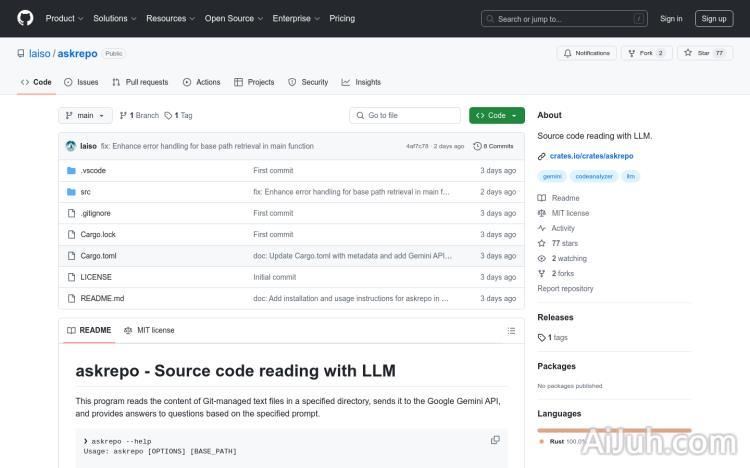The width and height of the screenshot is (750, 468).
Task: Click the Sign up button
Action: pos(714,18)
